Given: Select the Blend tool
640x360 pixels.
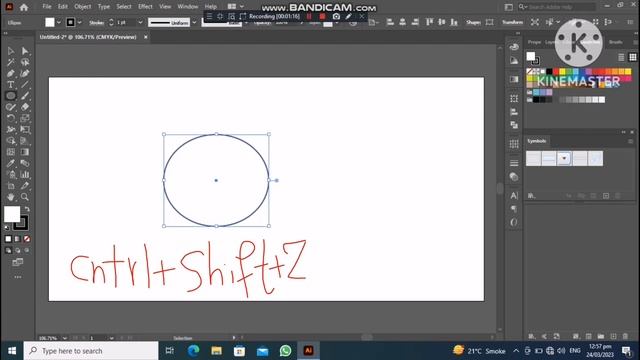Looking at the screenshot, I should [25, 163].
